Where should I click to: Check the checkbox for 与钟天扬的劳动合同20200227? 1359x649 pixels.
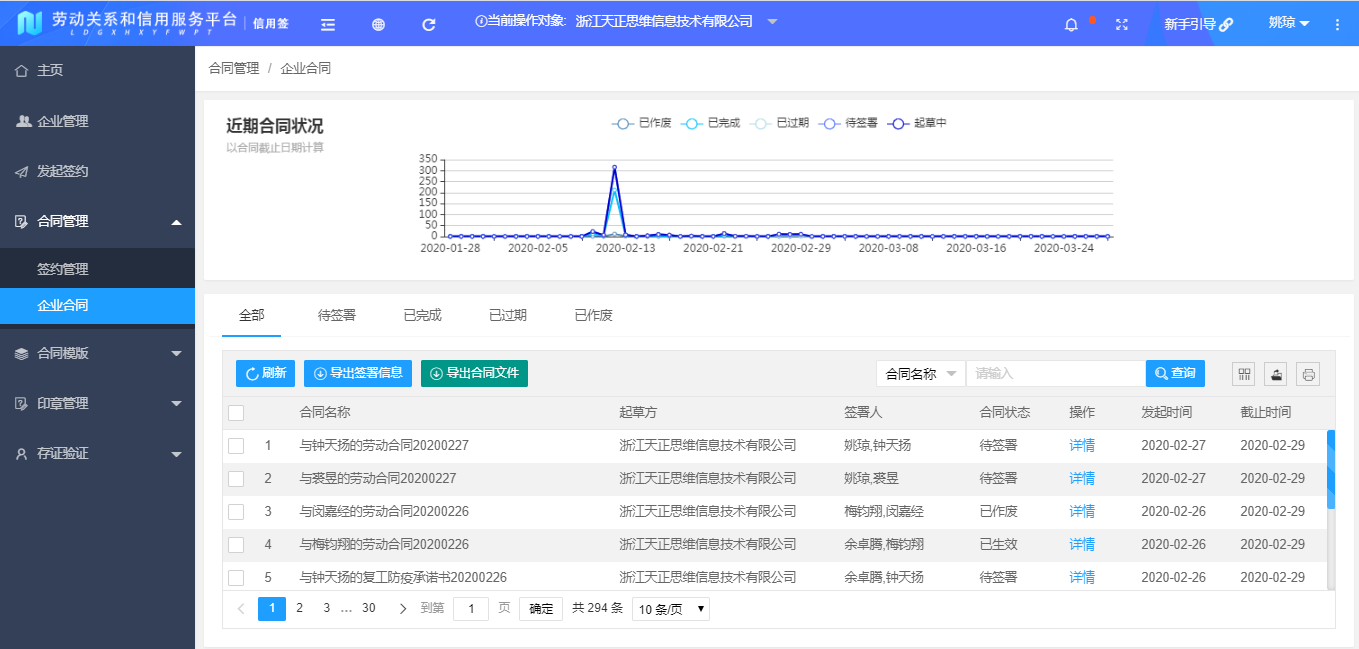[236, 445]
